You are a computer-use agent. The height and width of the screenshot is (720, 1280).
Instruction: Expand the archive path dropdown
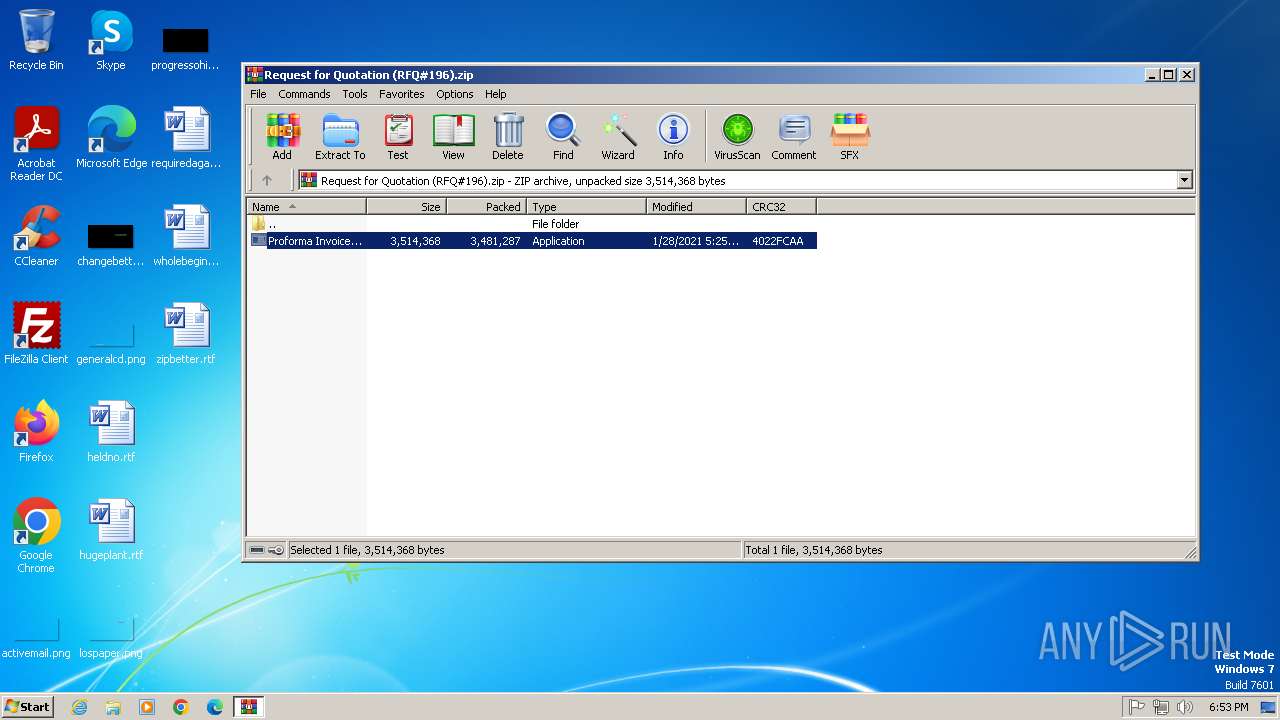pyautogui.click(x=1185, y=181)
